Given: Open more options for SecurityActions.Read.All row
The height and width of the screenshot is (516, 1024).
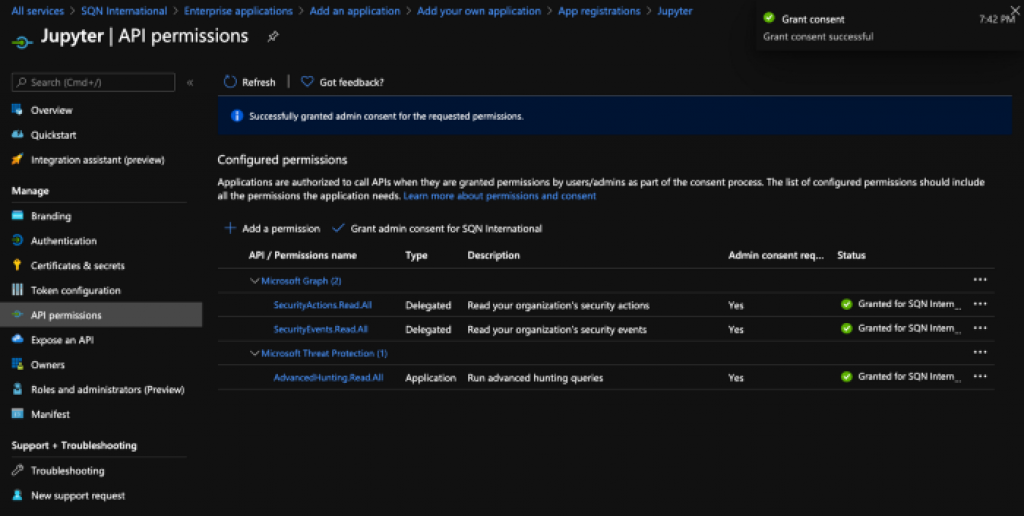Looking at the screenshot, I should click(980, 304).
